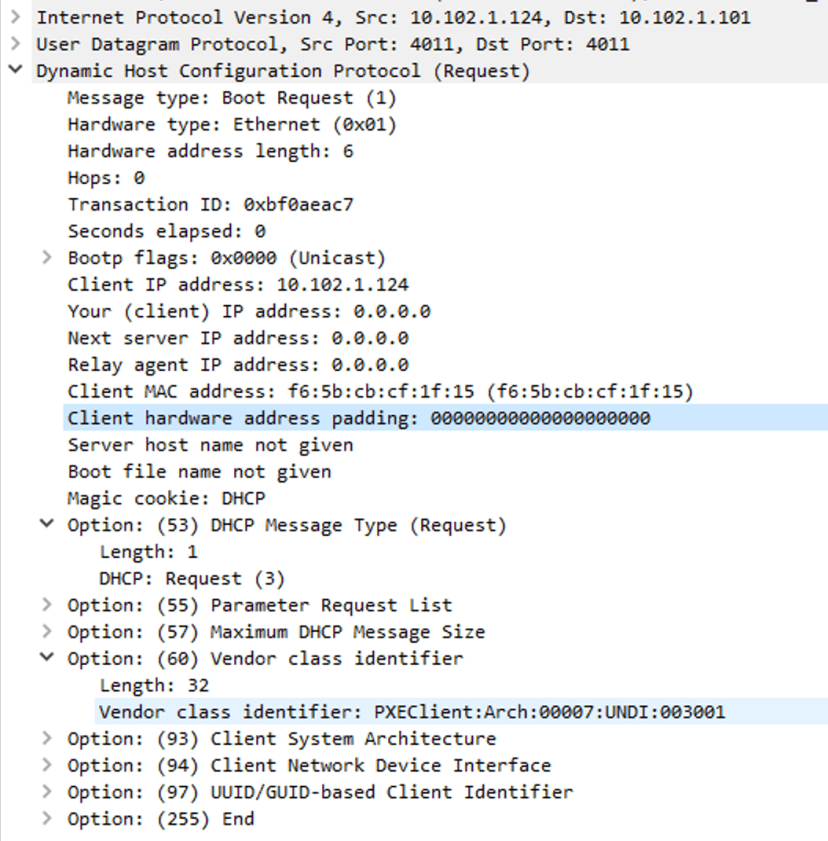Collapse Option 60 Vendor class identifier
The width and height of the screenshot is (828, 841).
pos(46,658)
